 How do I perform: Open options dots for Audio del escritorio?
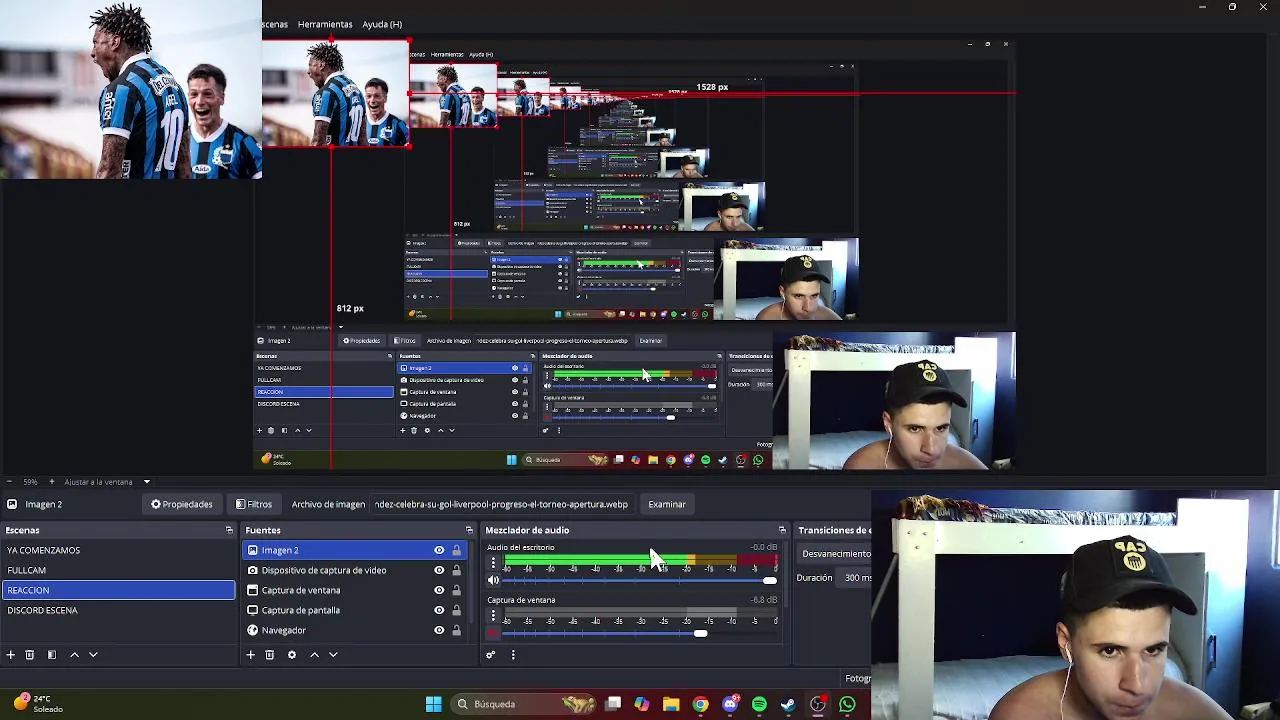493,564
